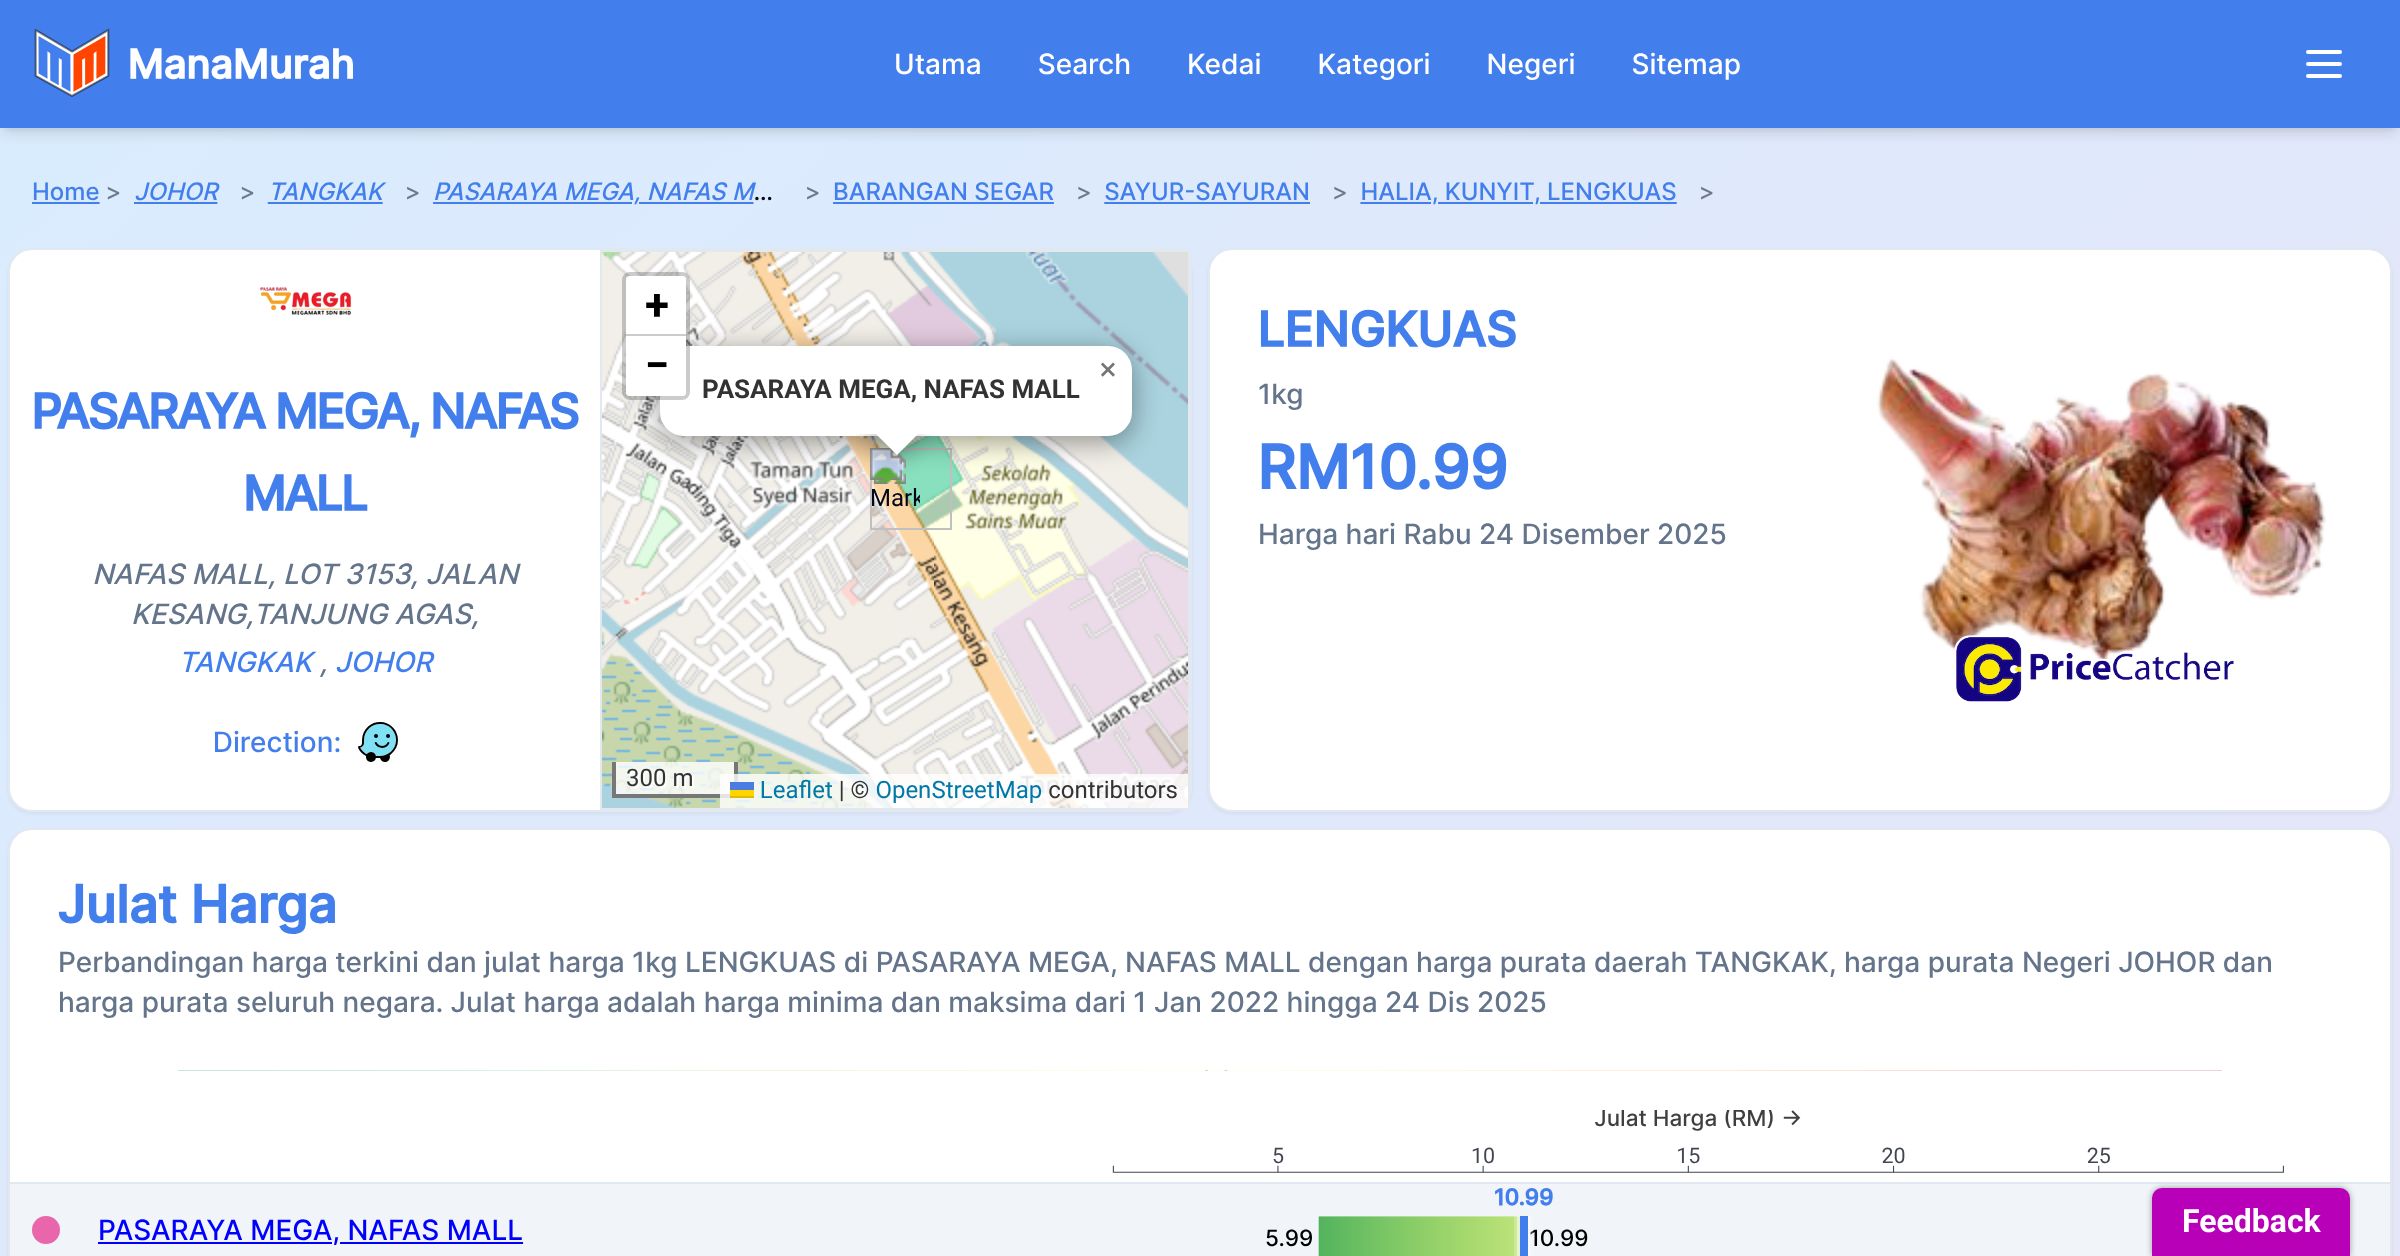This screenshot has width=2400, height=1256.
Task: Zoom in on the map
Action: coord(656,305)
